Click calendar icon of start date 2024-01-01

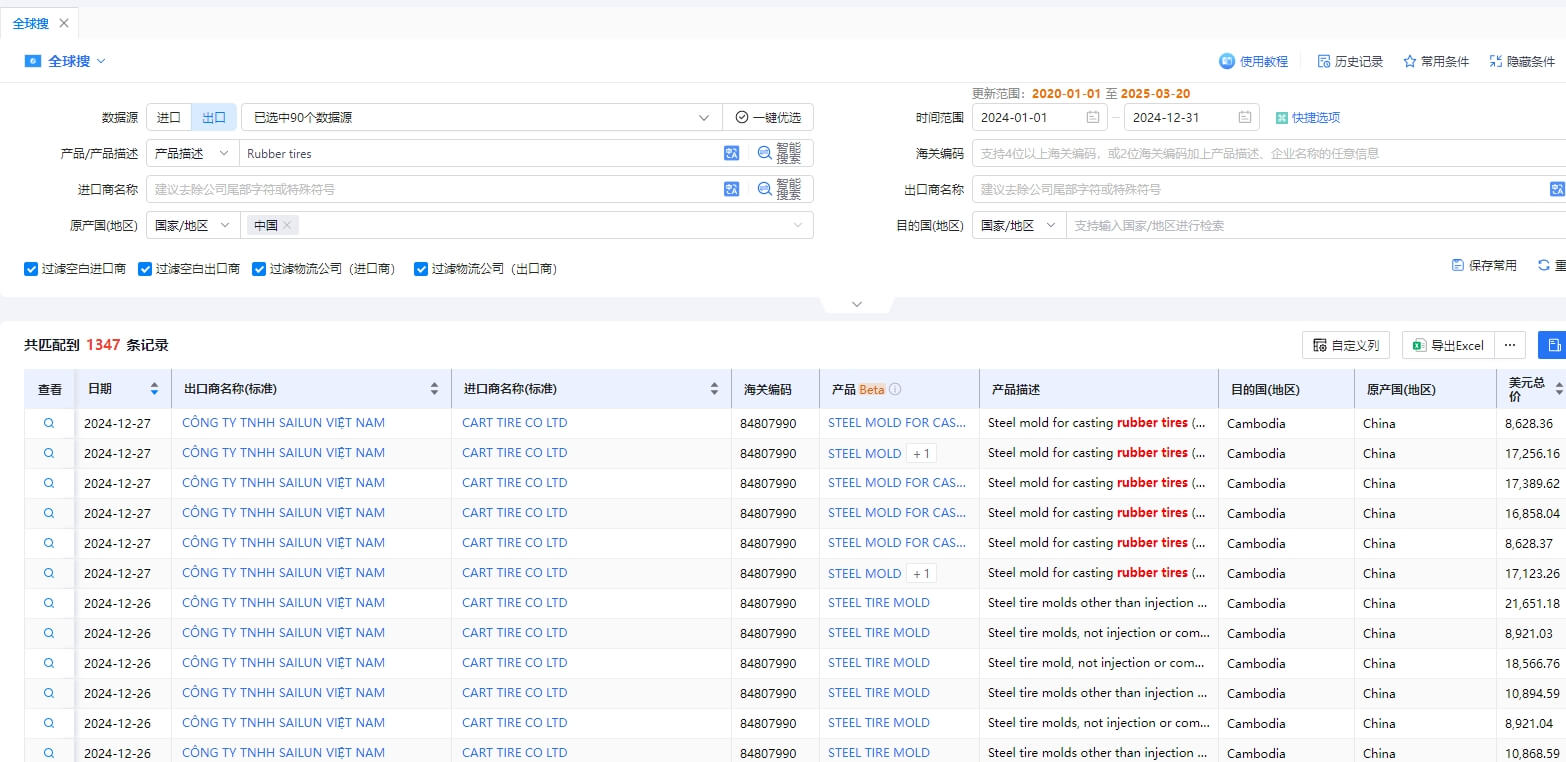(1093, 117)
